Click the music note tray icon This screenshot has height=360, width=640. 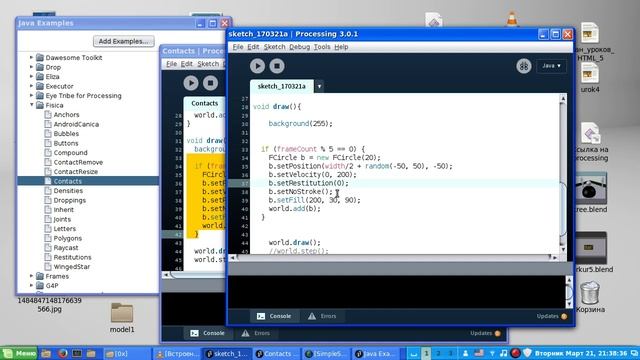coord(504,353)
